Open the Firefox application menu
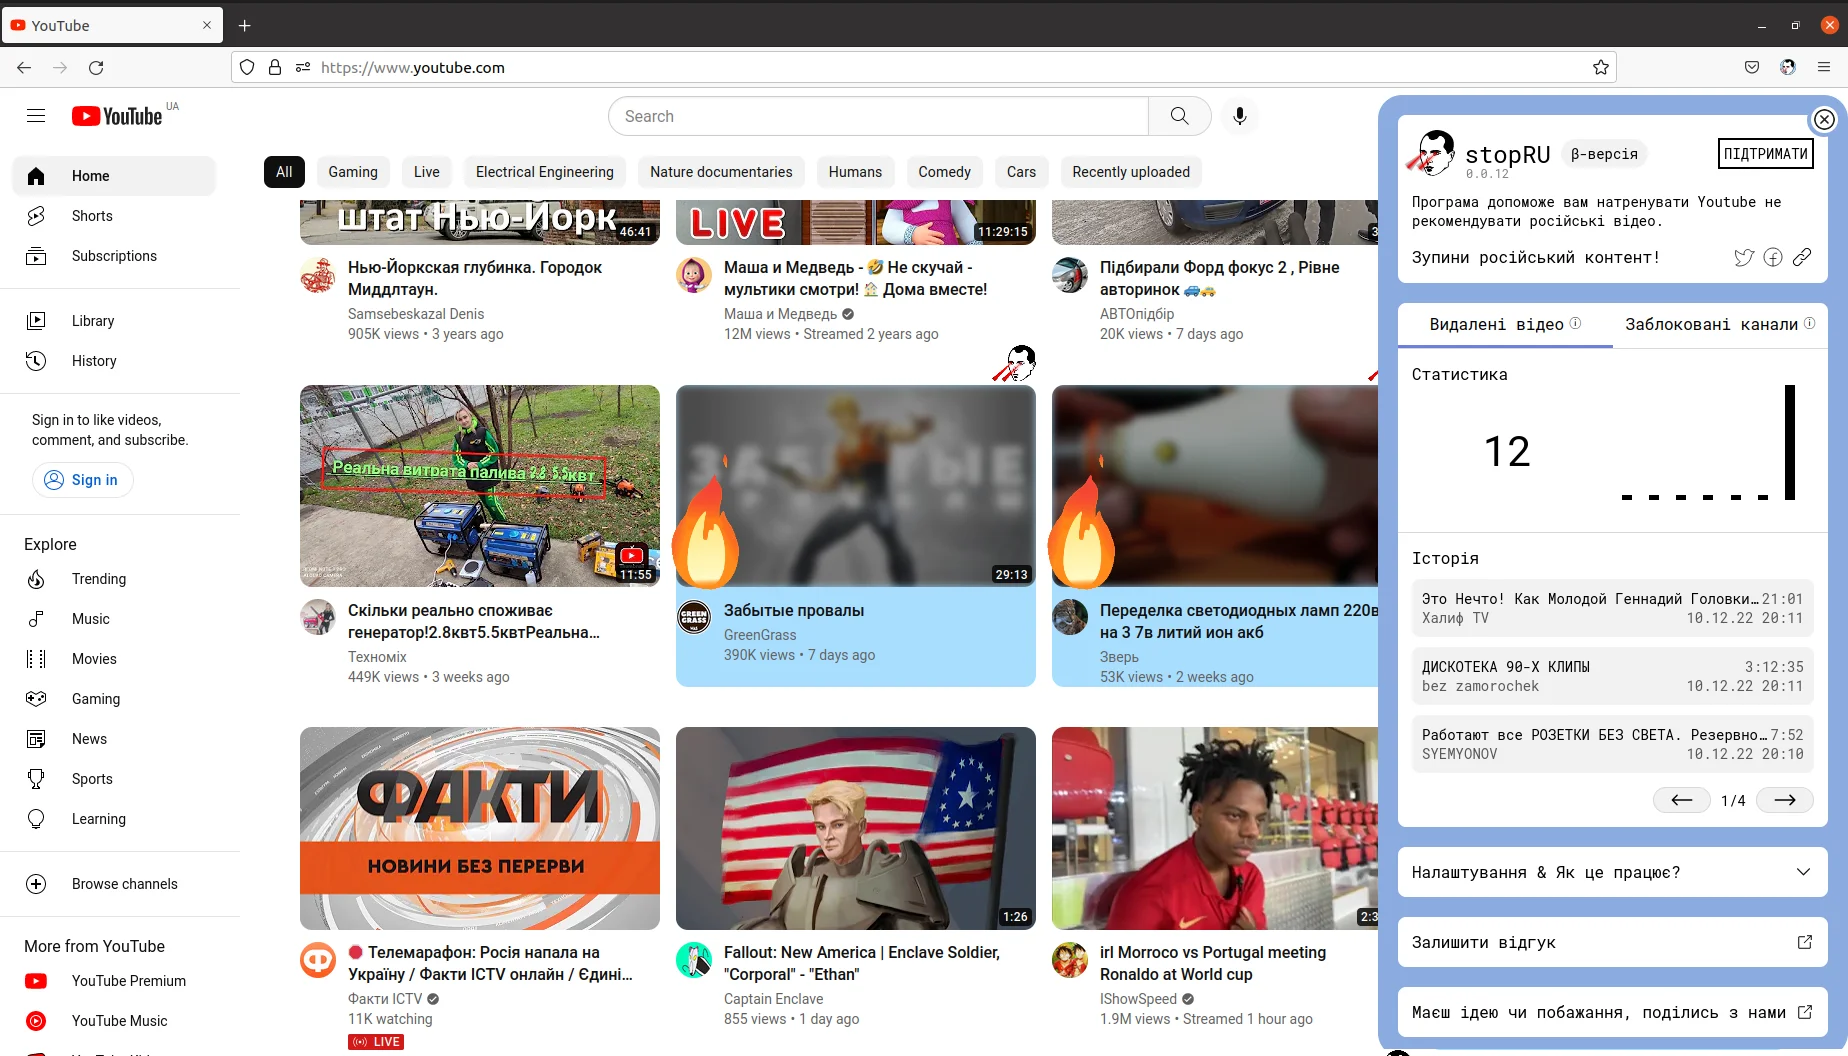The image size is (1848, 1056). (1824, 67)
